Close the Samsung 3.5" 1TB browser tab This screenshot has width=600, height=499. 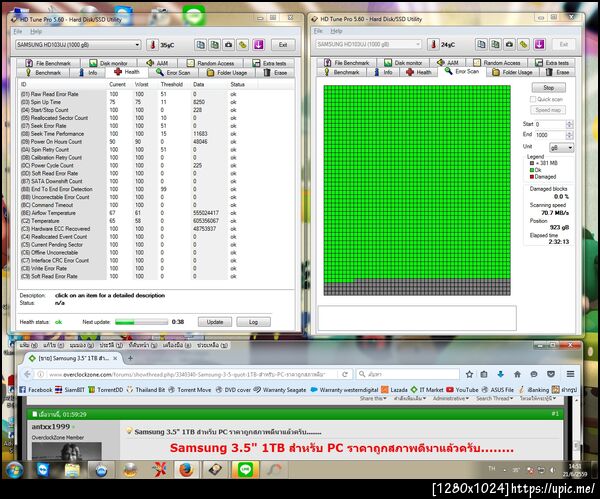tap(115, 359)
